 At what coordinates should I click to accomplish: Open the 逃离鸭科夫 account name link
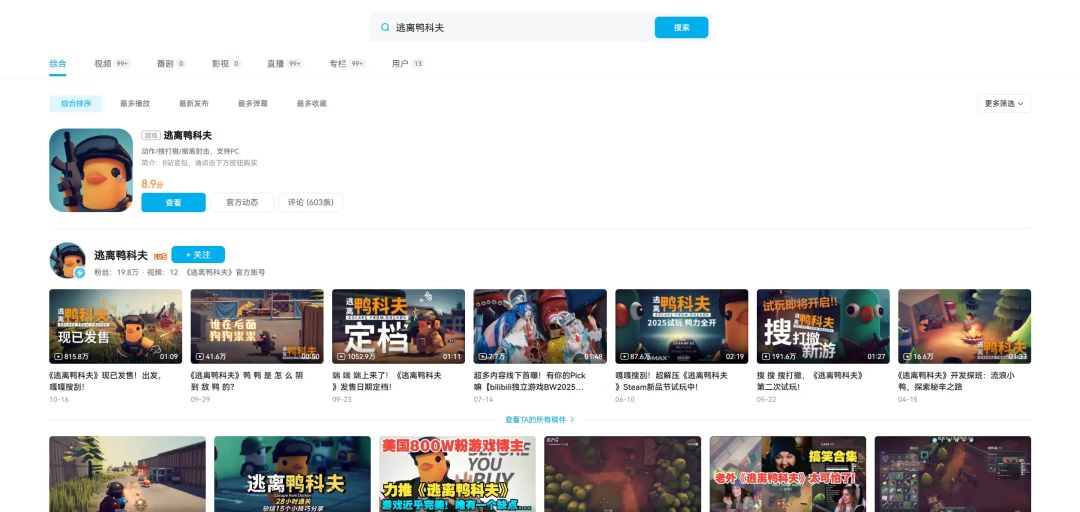121,255
